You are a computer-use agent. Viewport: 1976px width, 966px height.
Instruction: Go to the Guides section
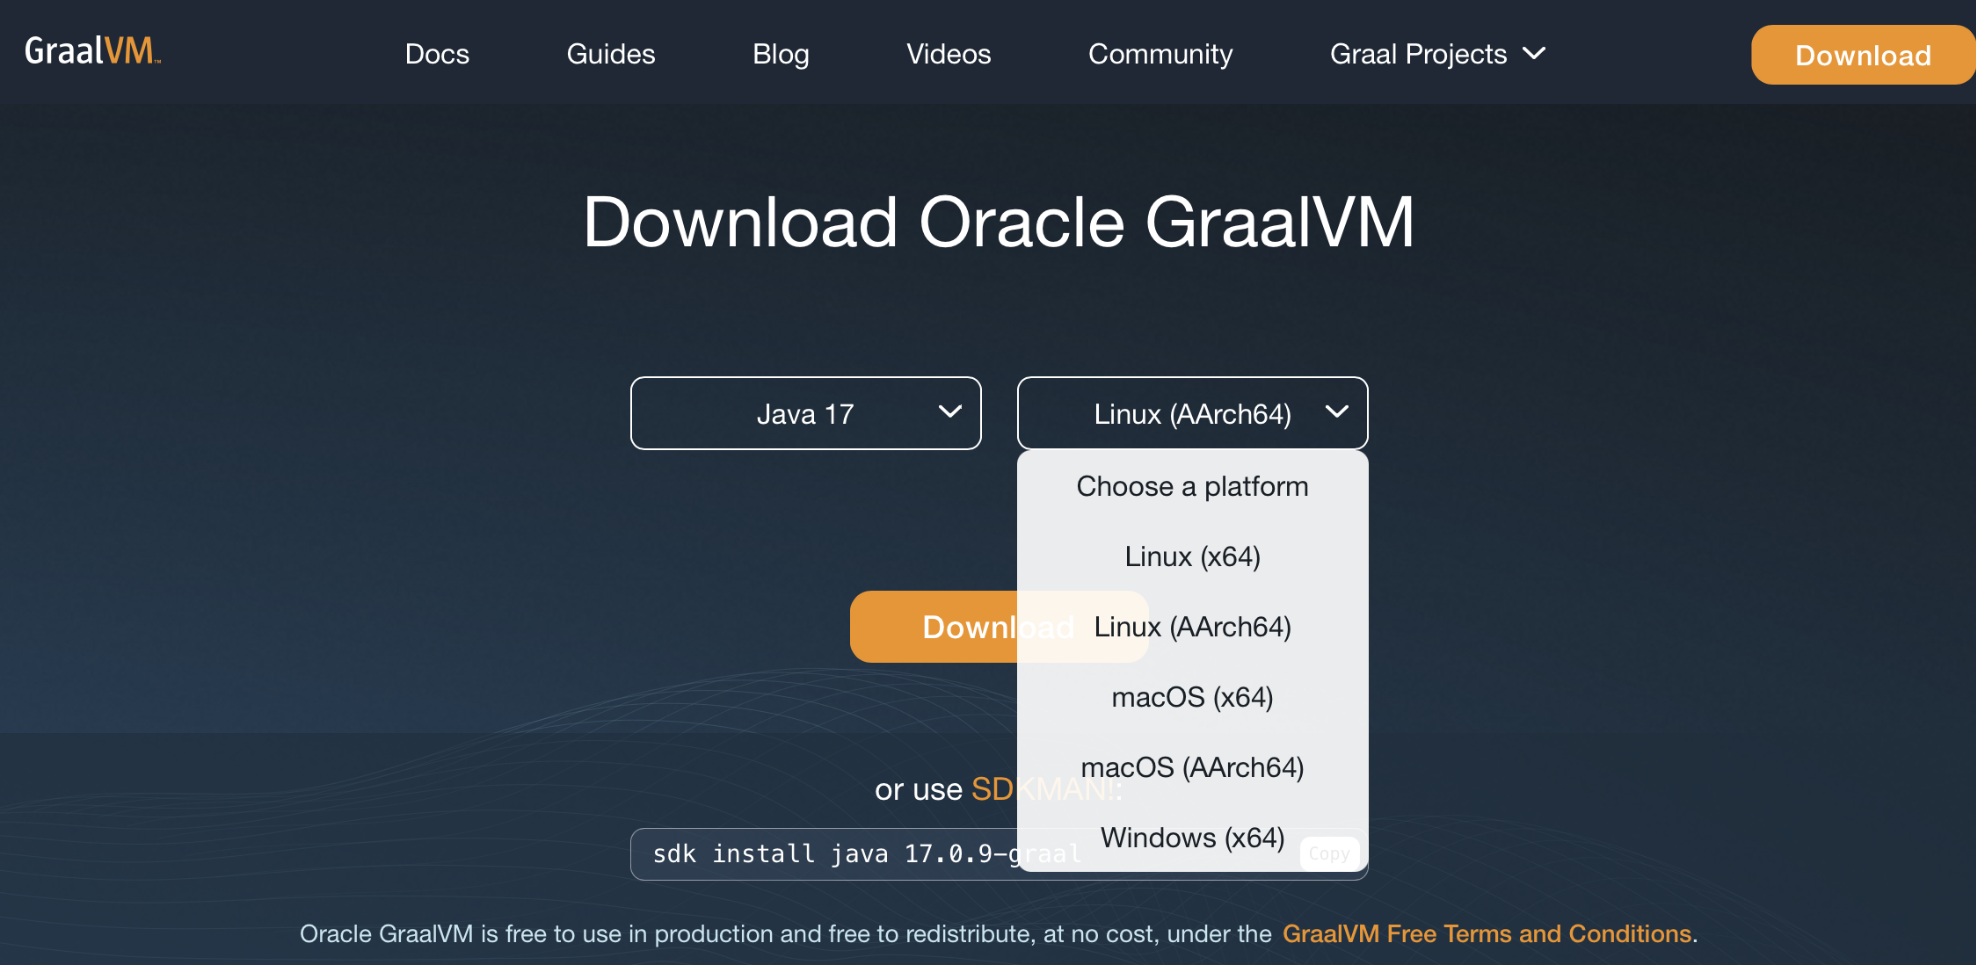pos(610,54)
